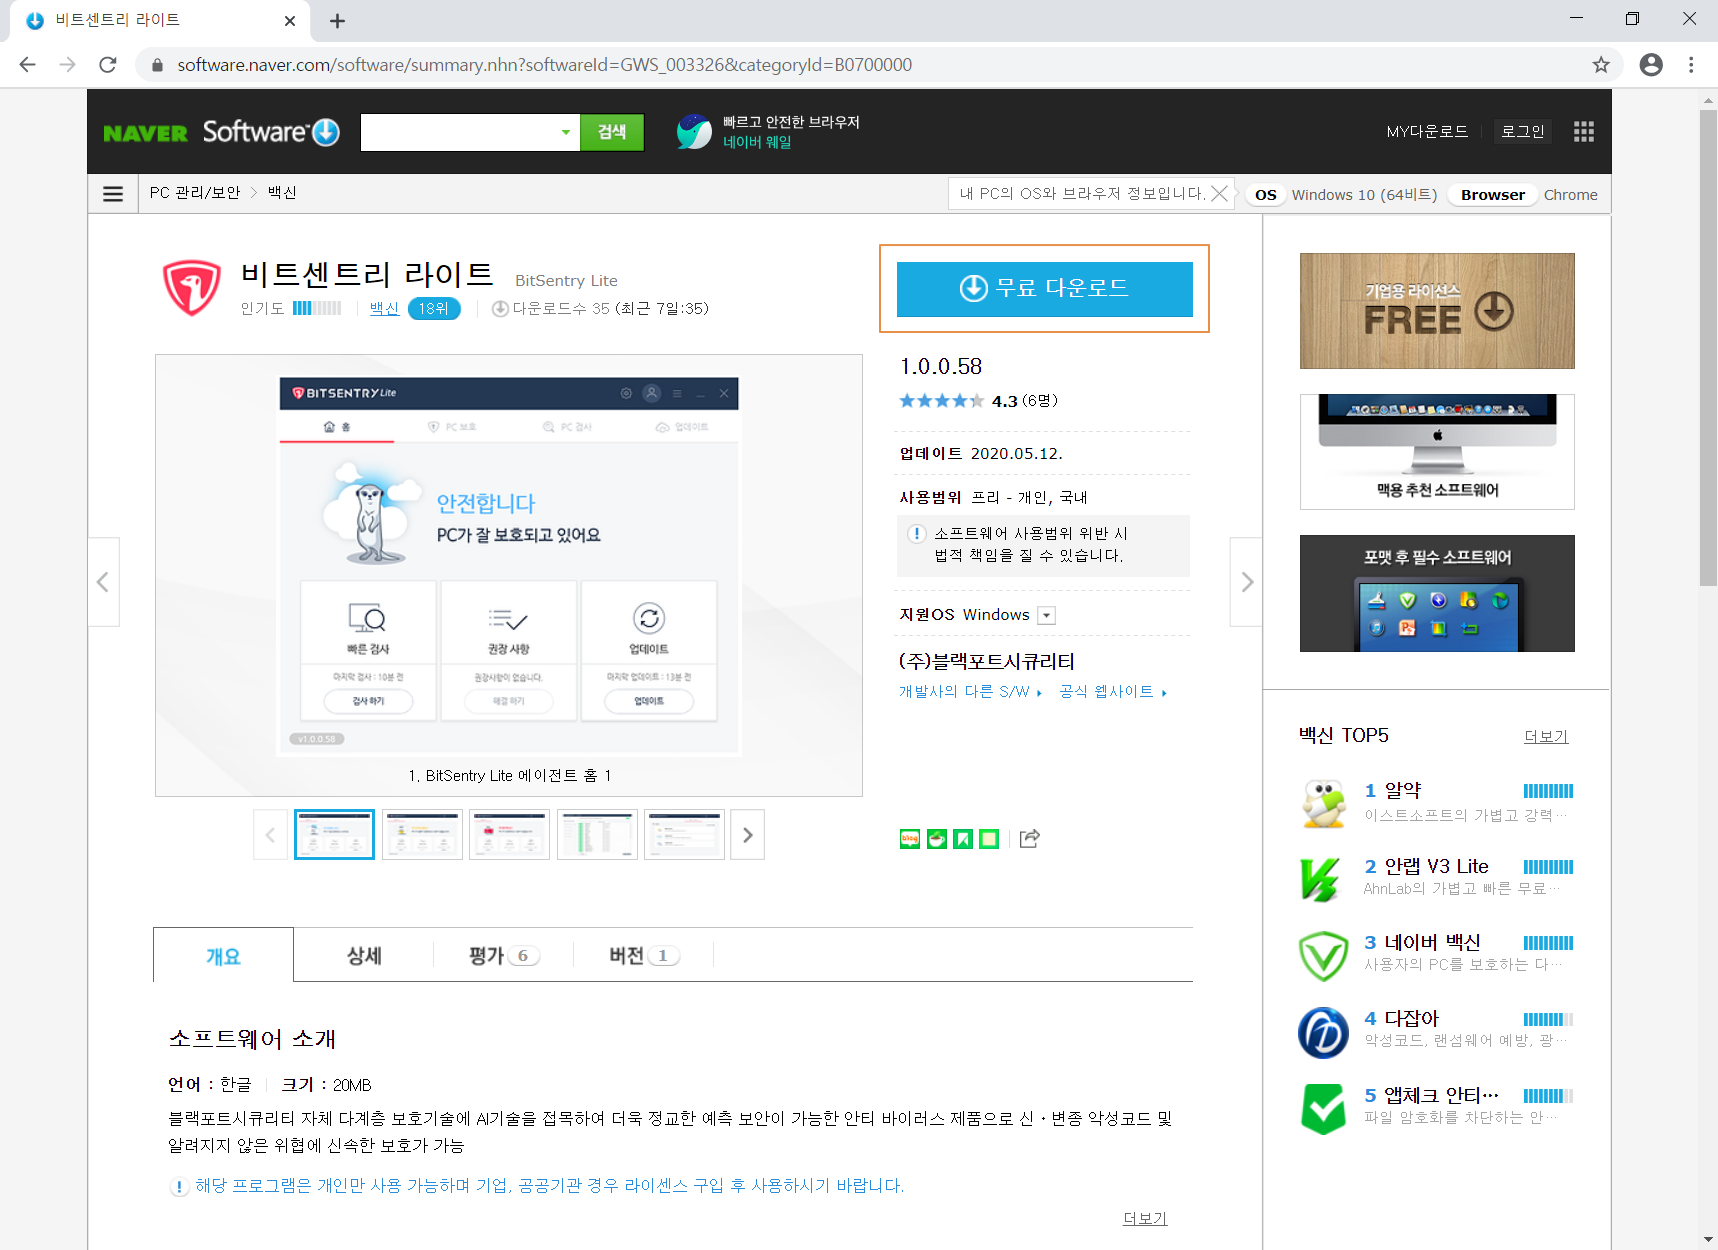1718x1250 pixels.
Task: Open a new browser tab
Action: pyautogui.click(x=337, y=21)
